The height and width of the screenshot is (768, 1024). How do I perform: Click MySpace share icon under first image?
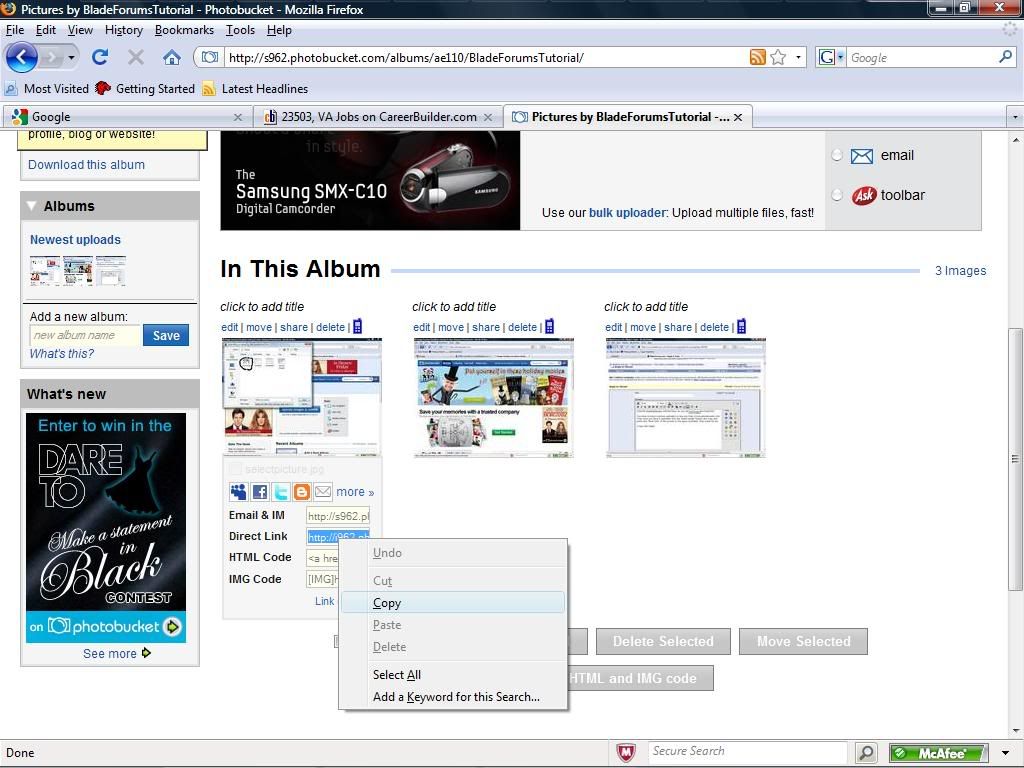(x=238, y=492)
